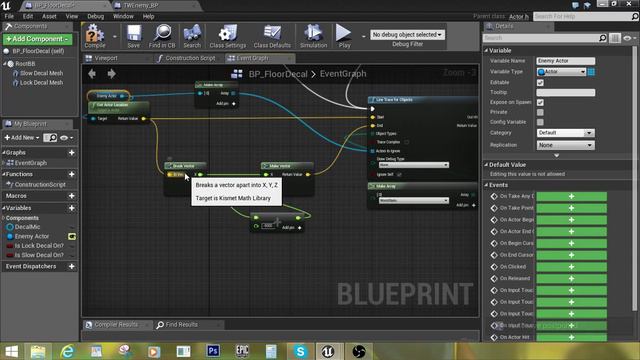Collapse the Graphs section

(x=4, y=152)
